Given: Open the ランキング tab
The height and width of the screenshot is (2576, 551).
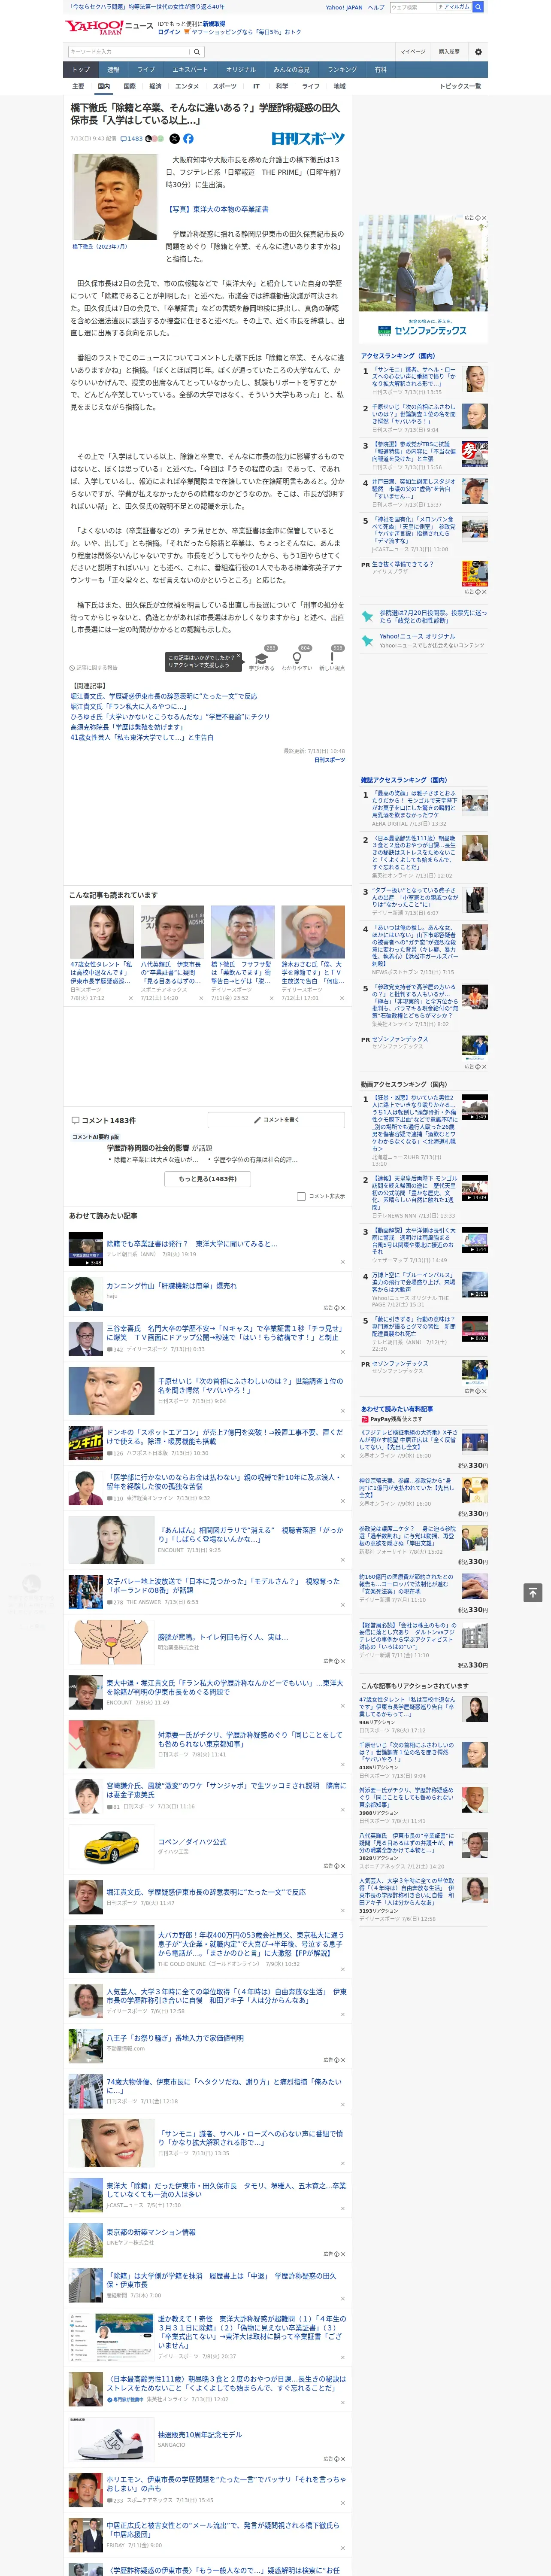Looking at the screenshot, I should 342,69.
